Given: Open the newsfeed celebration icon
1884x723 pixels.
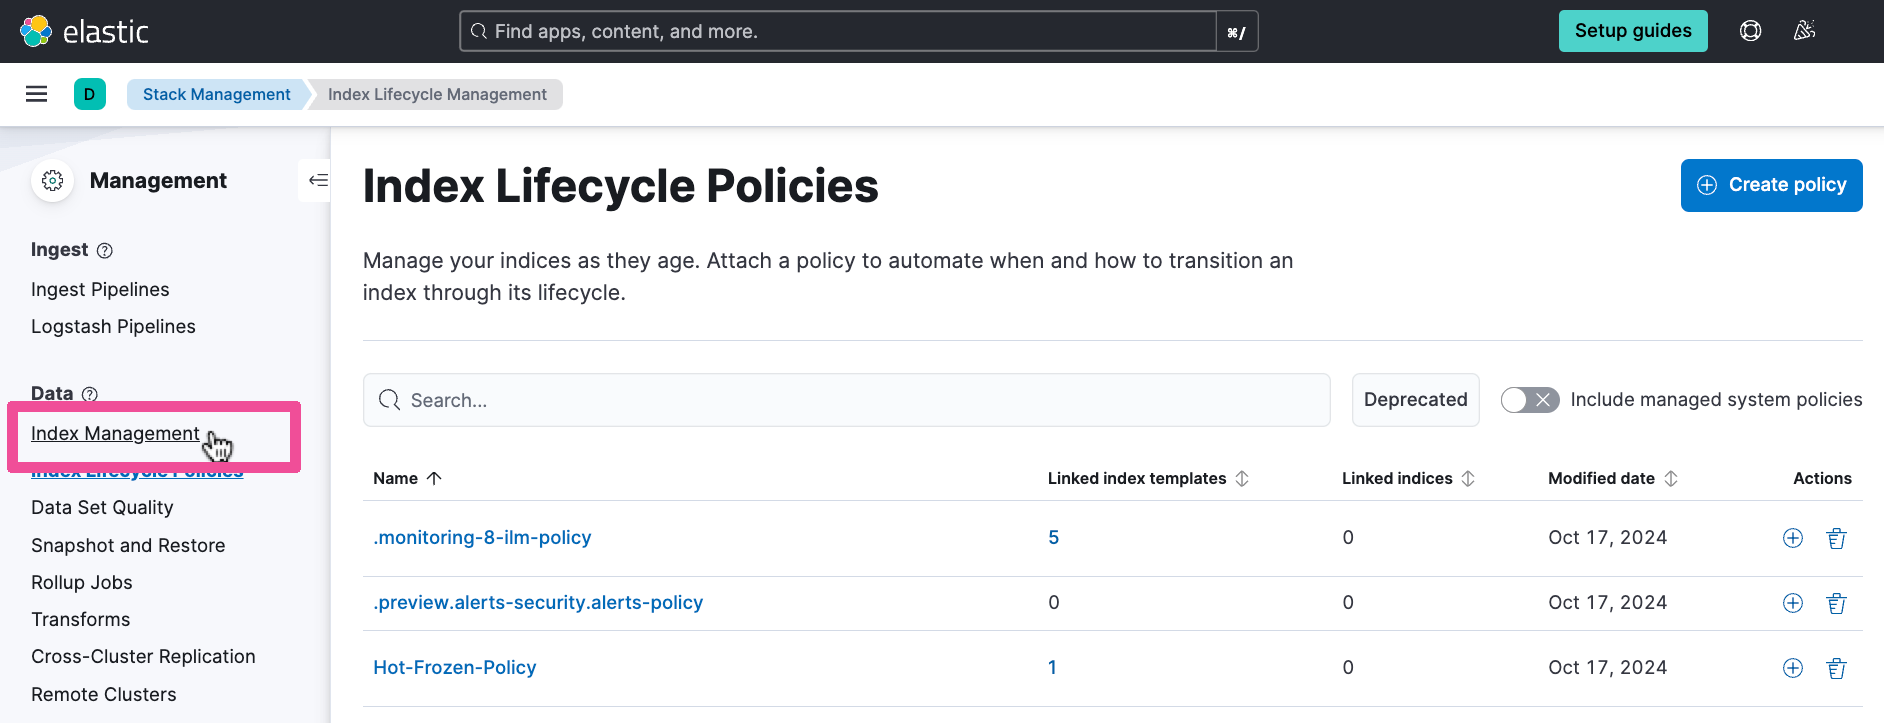Looking at the screenshot, I should (x=1804, y=31).
